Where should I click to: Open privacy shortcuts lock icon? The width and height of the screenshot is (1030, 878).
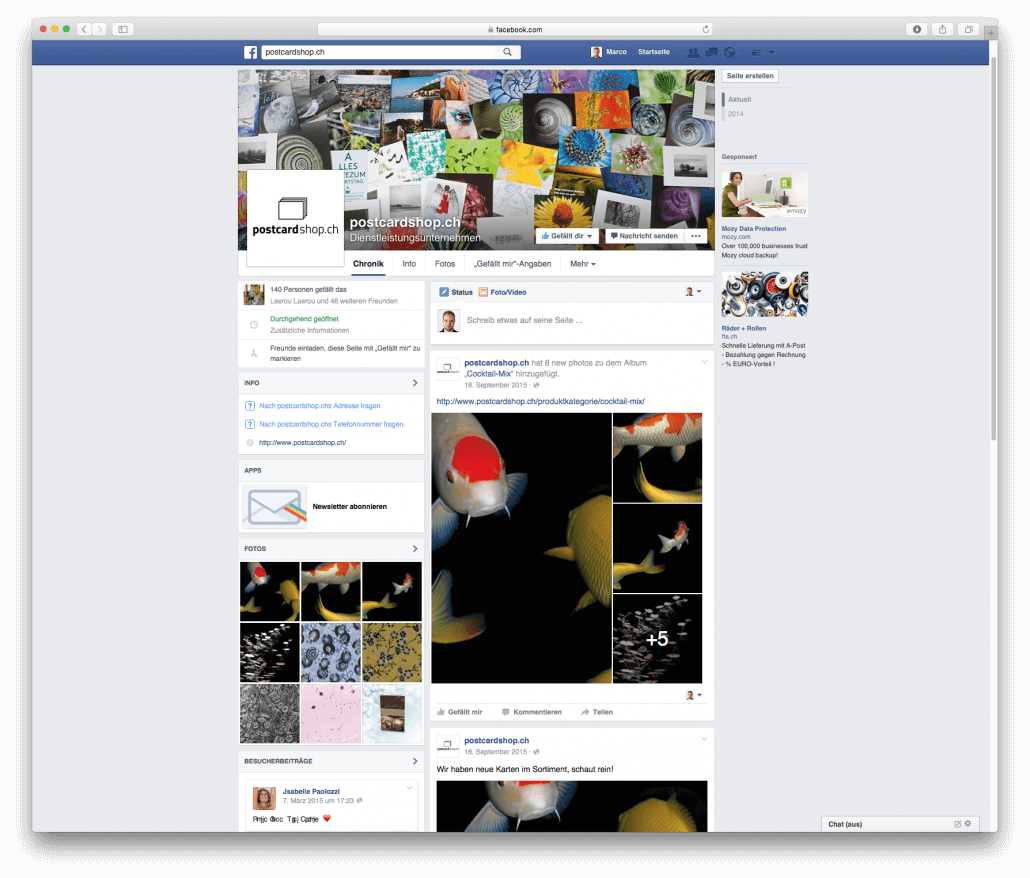[x=756, y=53]
